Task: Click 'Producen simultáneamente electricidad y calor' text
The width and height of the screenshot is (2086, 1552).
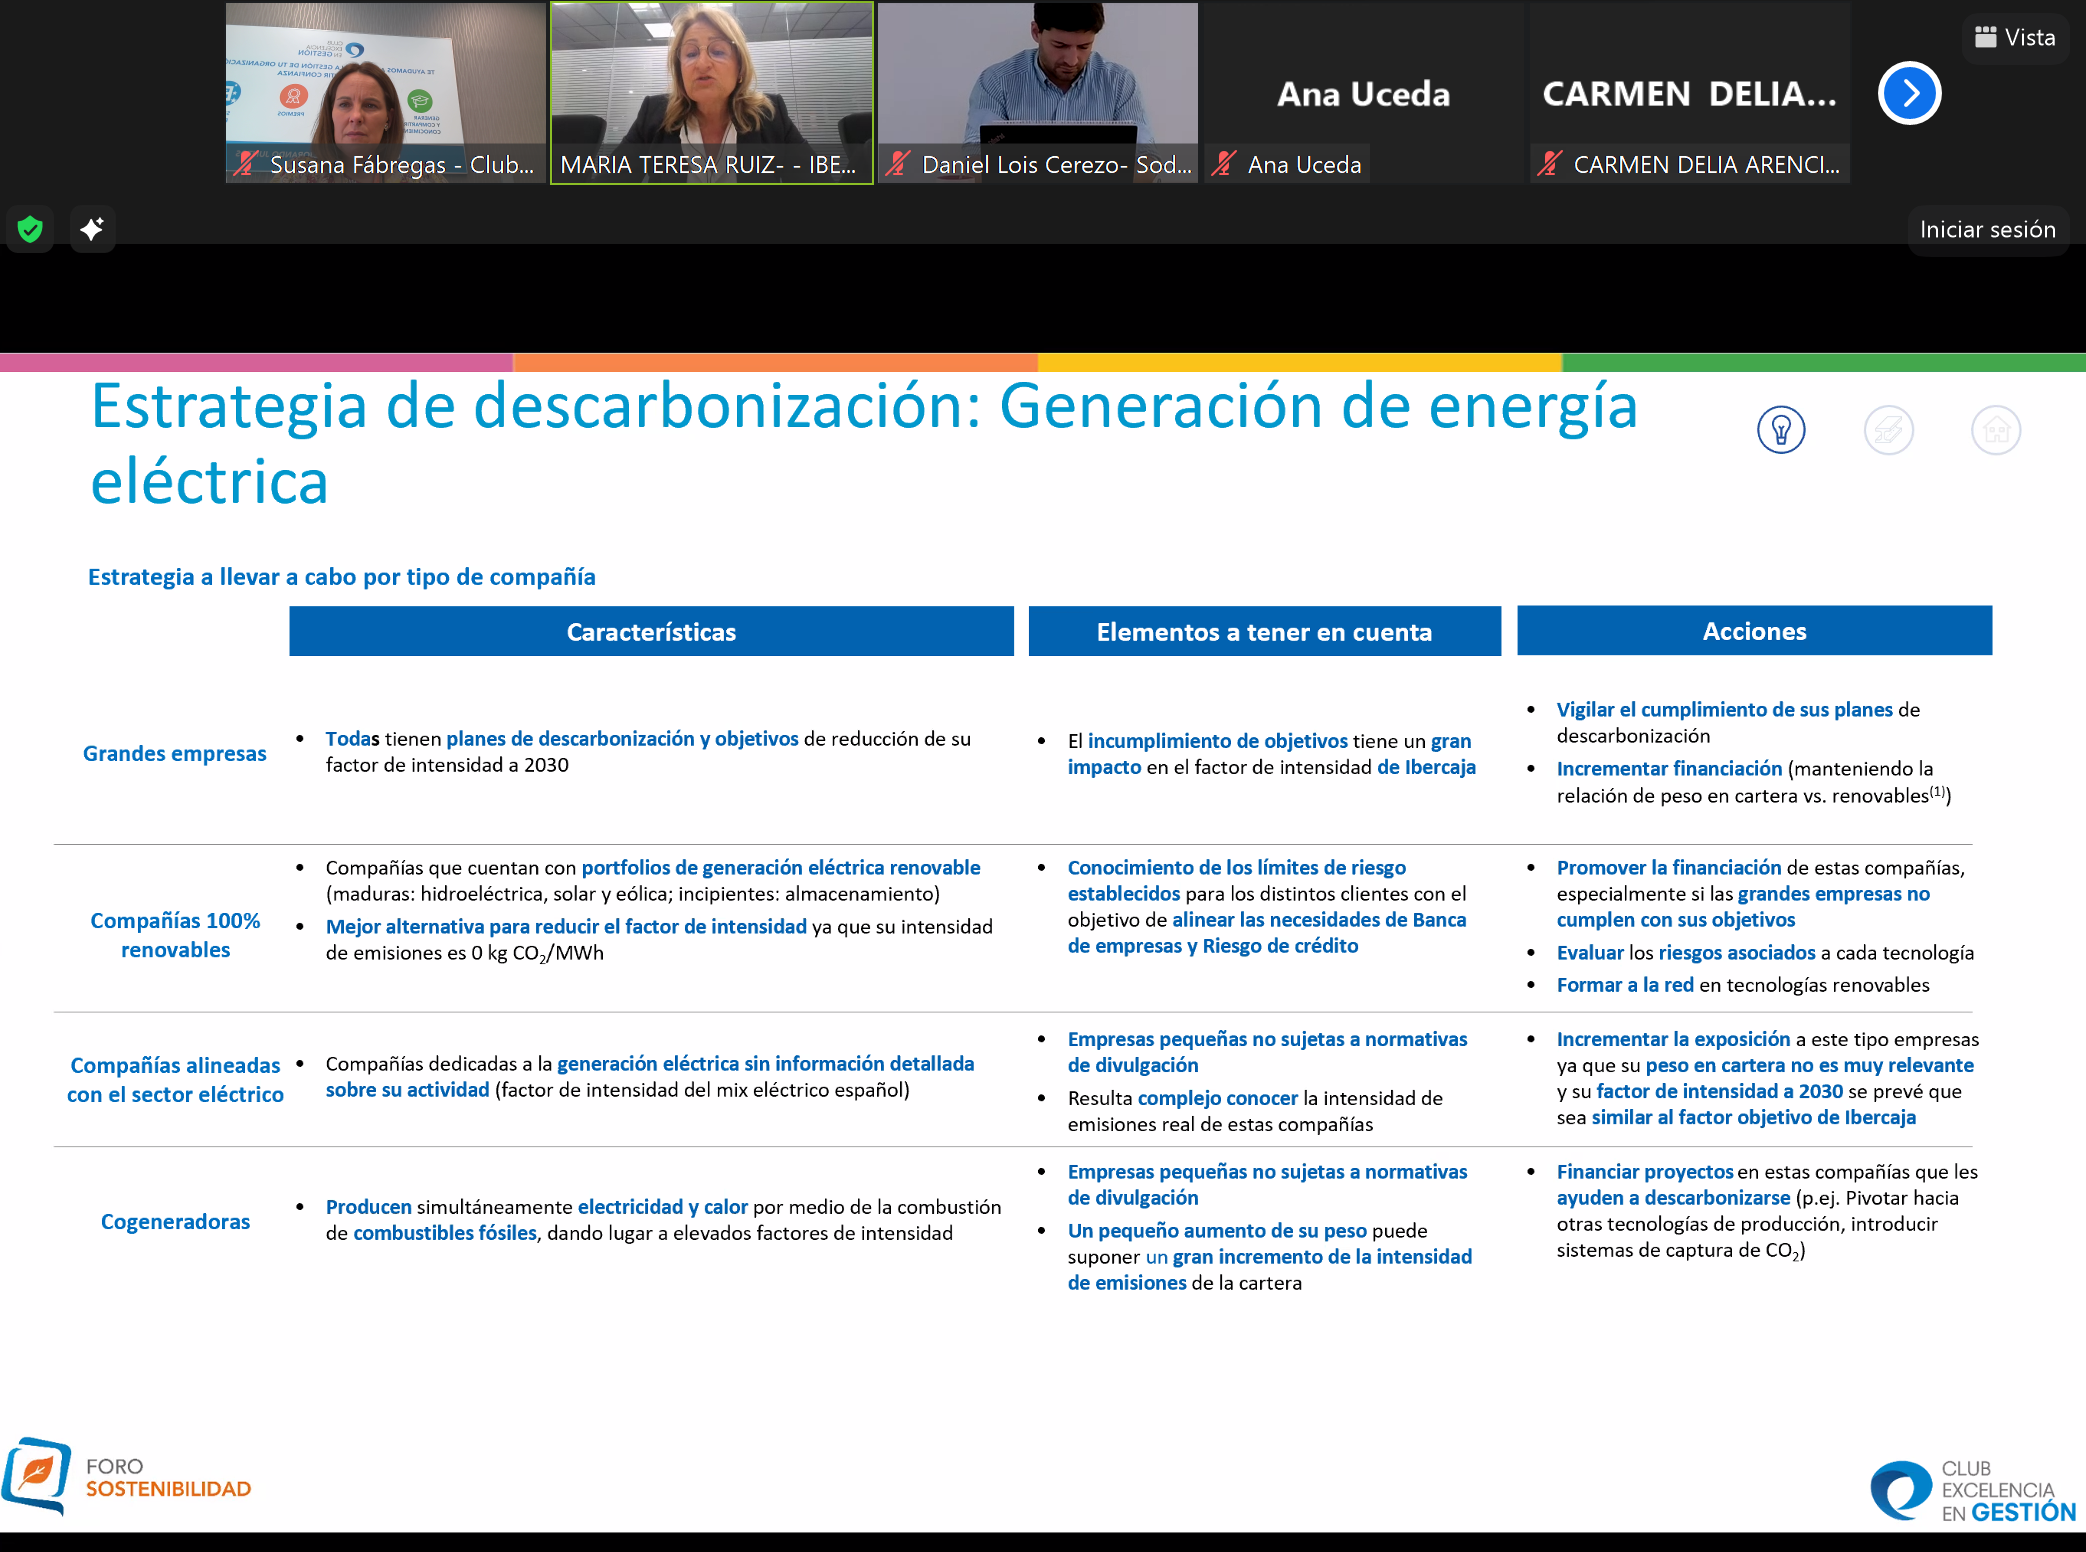Action: [536, 1207]
